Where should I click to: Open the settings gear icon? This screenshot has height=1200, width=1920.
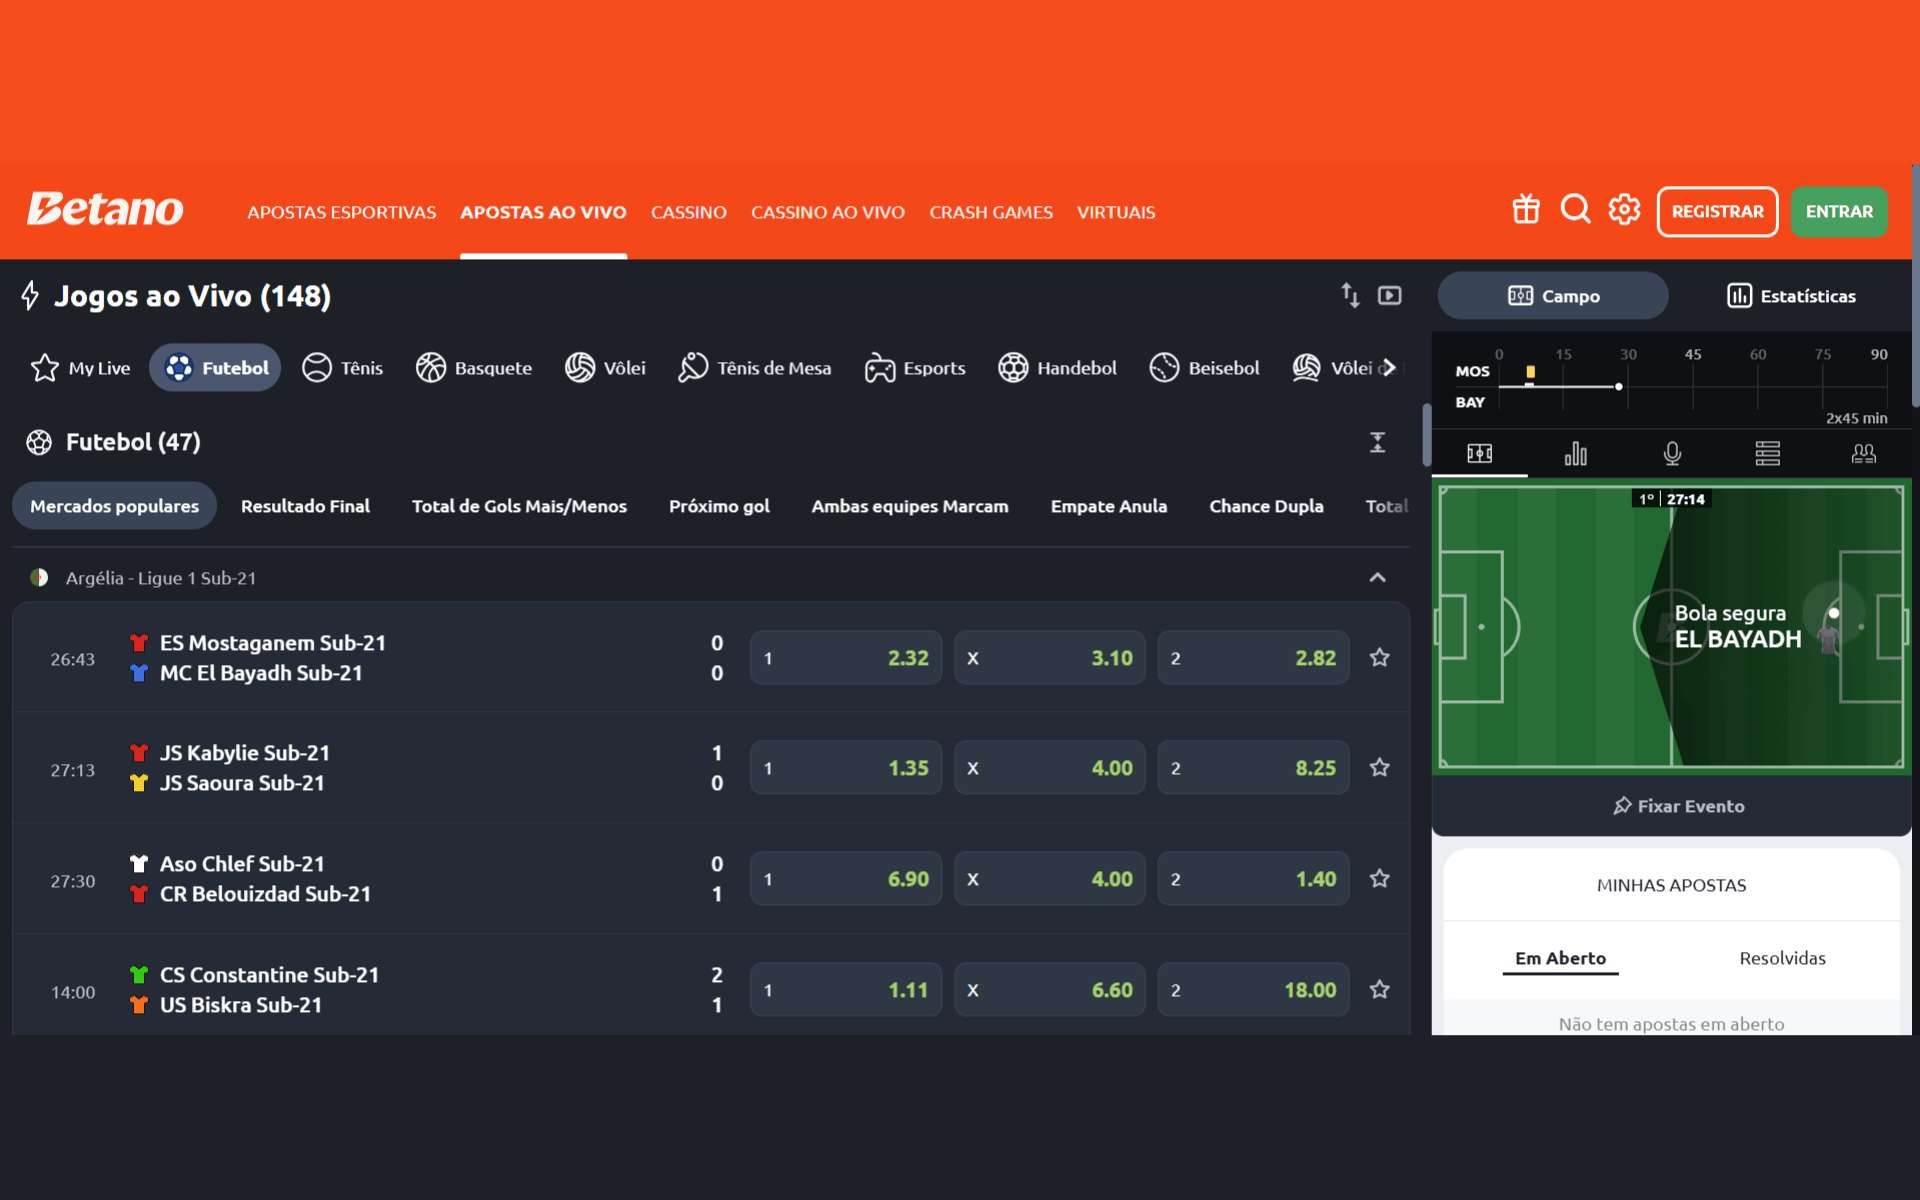[x=1624, y=210]
